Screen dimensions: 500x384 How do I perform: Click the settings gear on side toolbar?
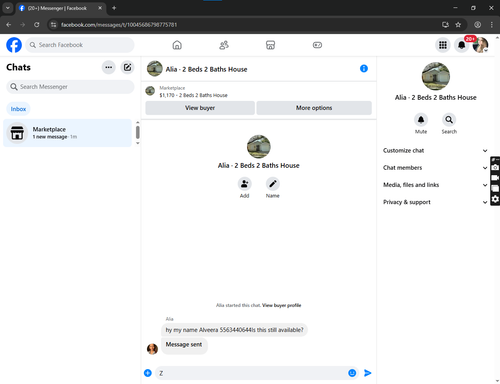click(495, 199)
